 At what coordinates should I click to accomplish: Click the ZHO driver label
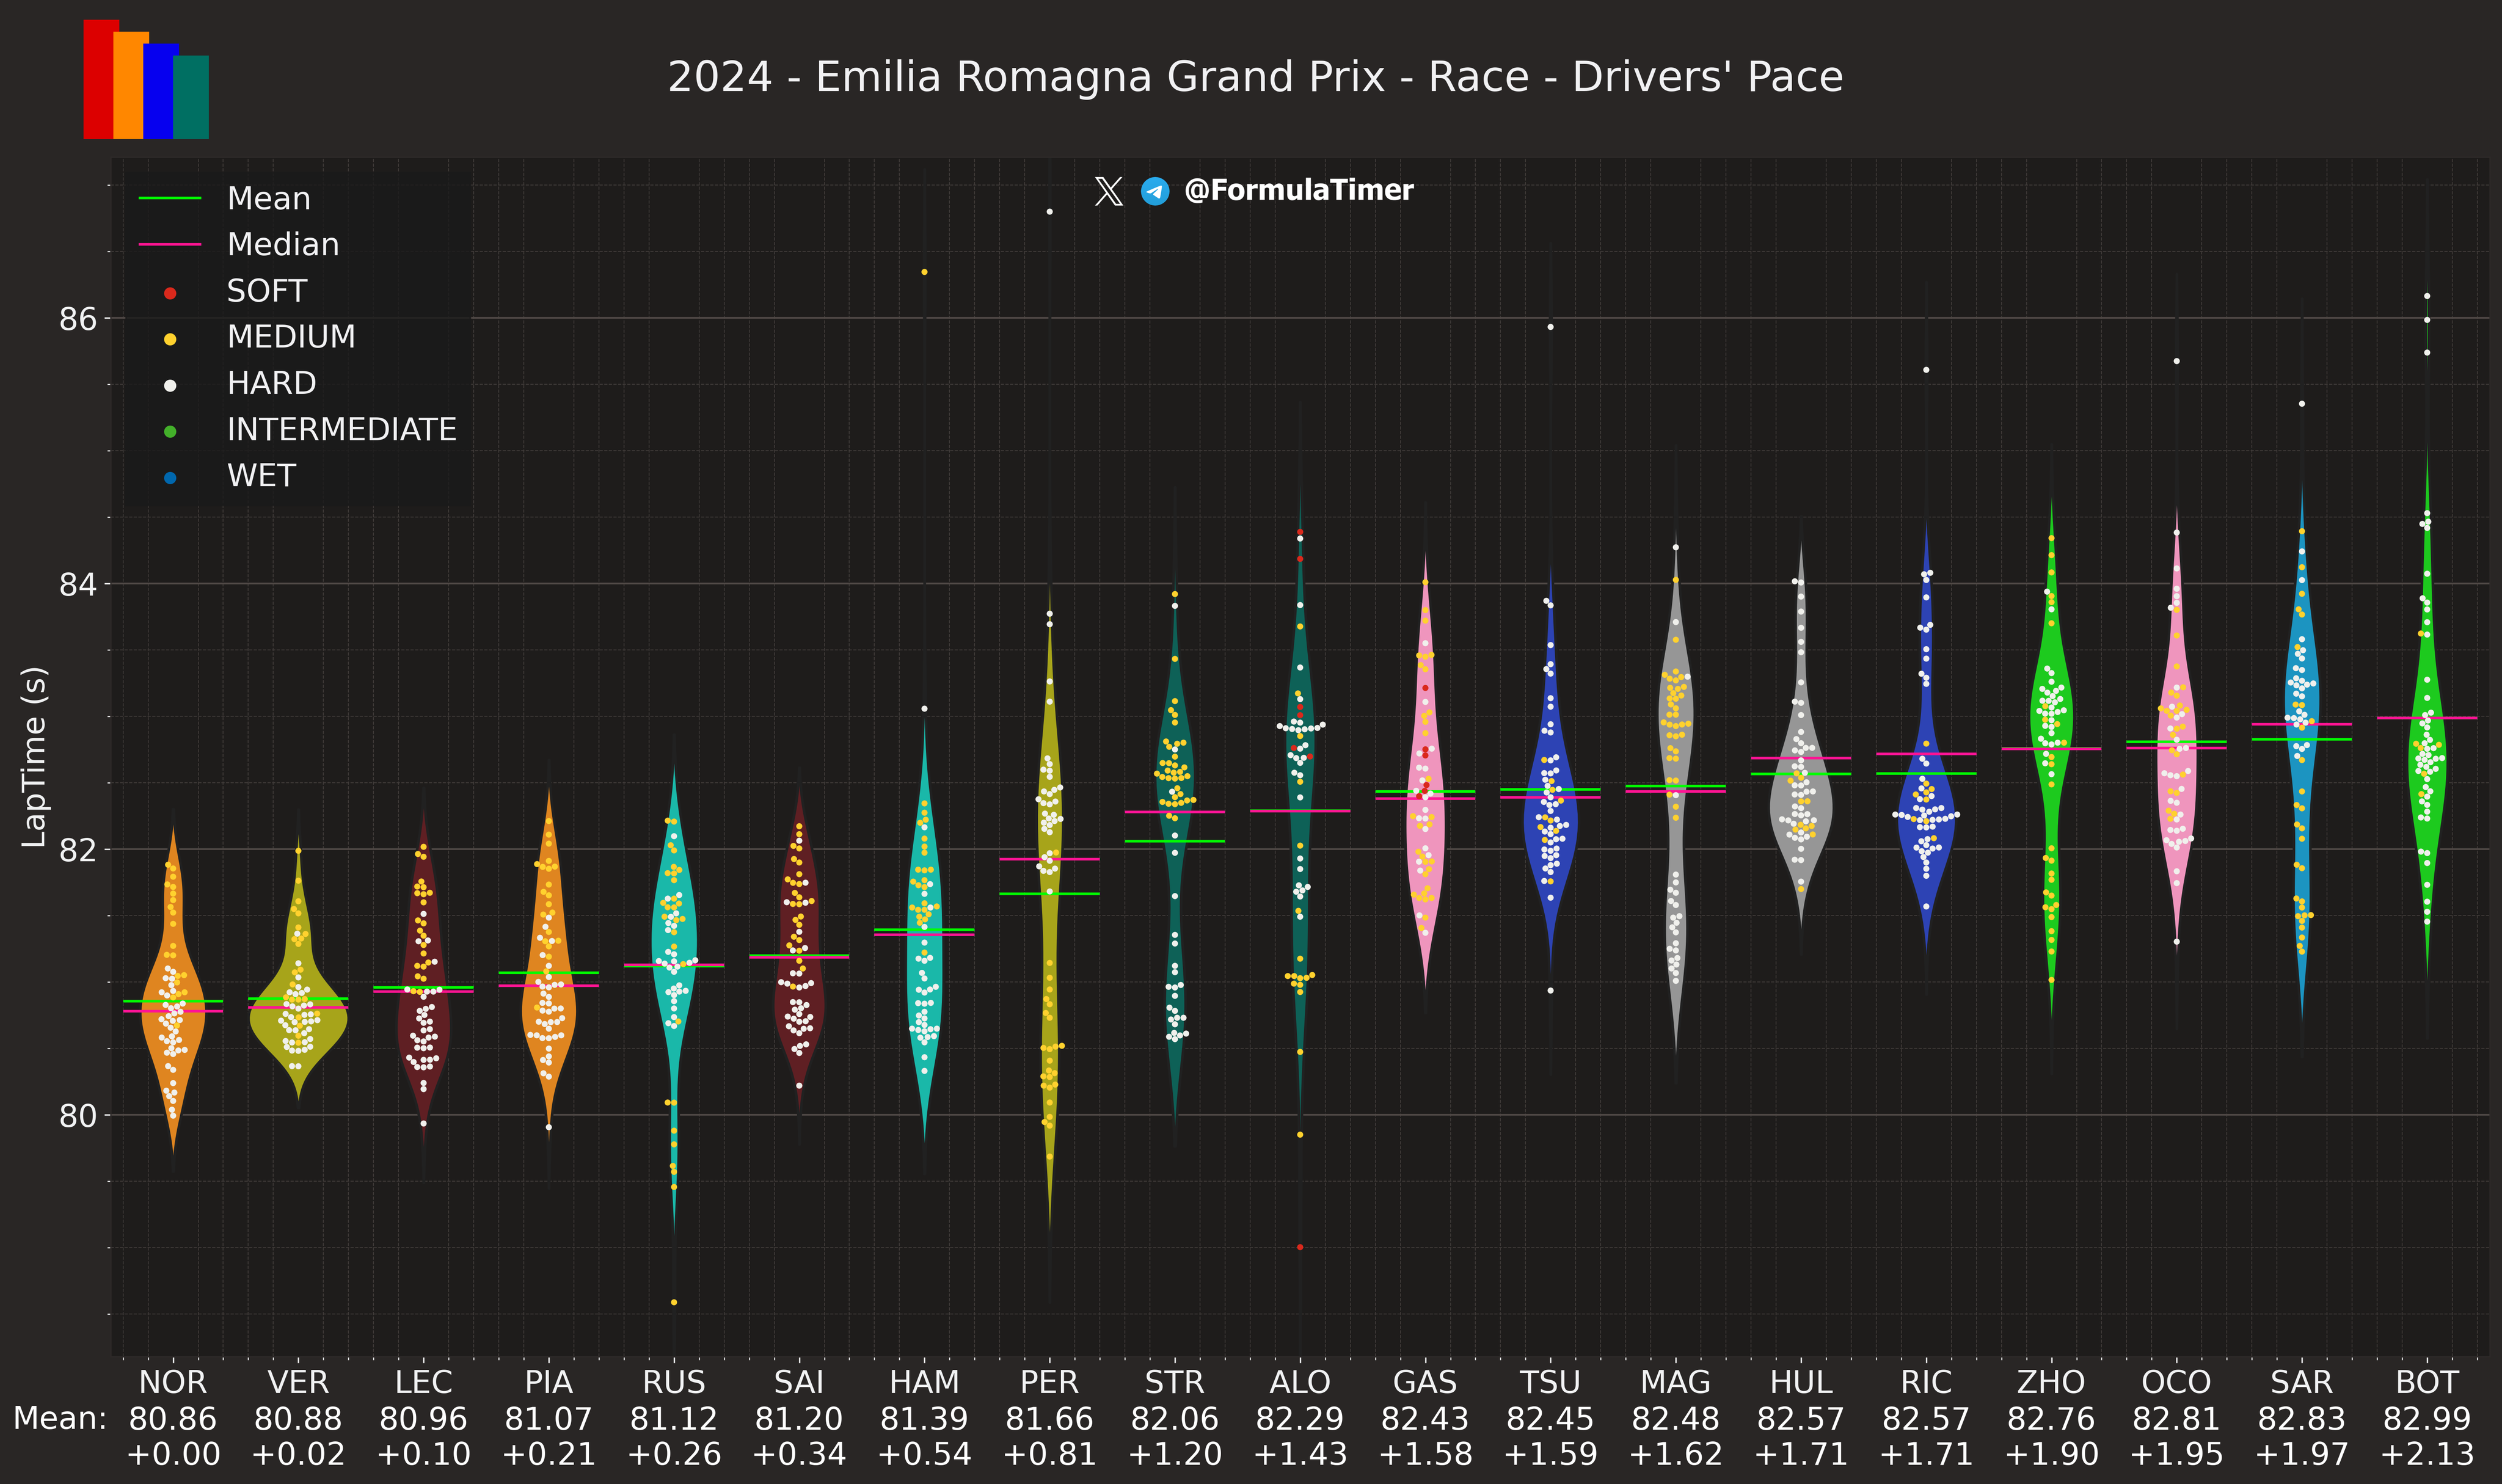pyautogui.click(x=2051, y=1382)
